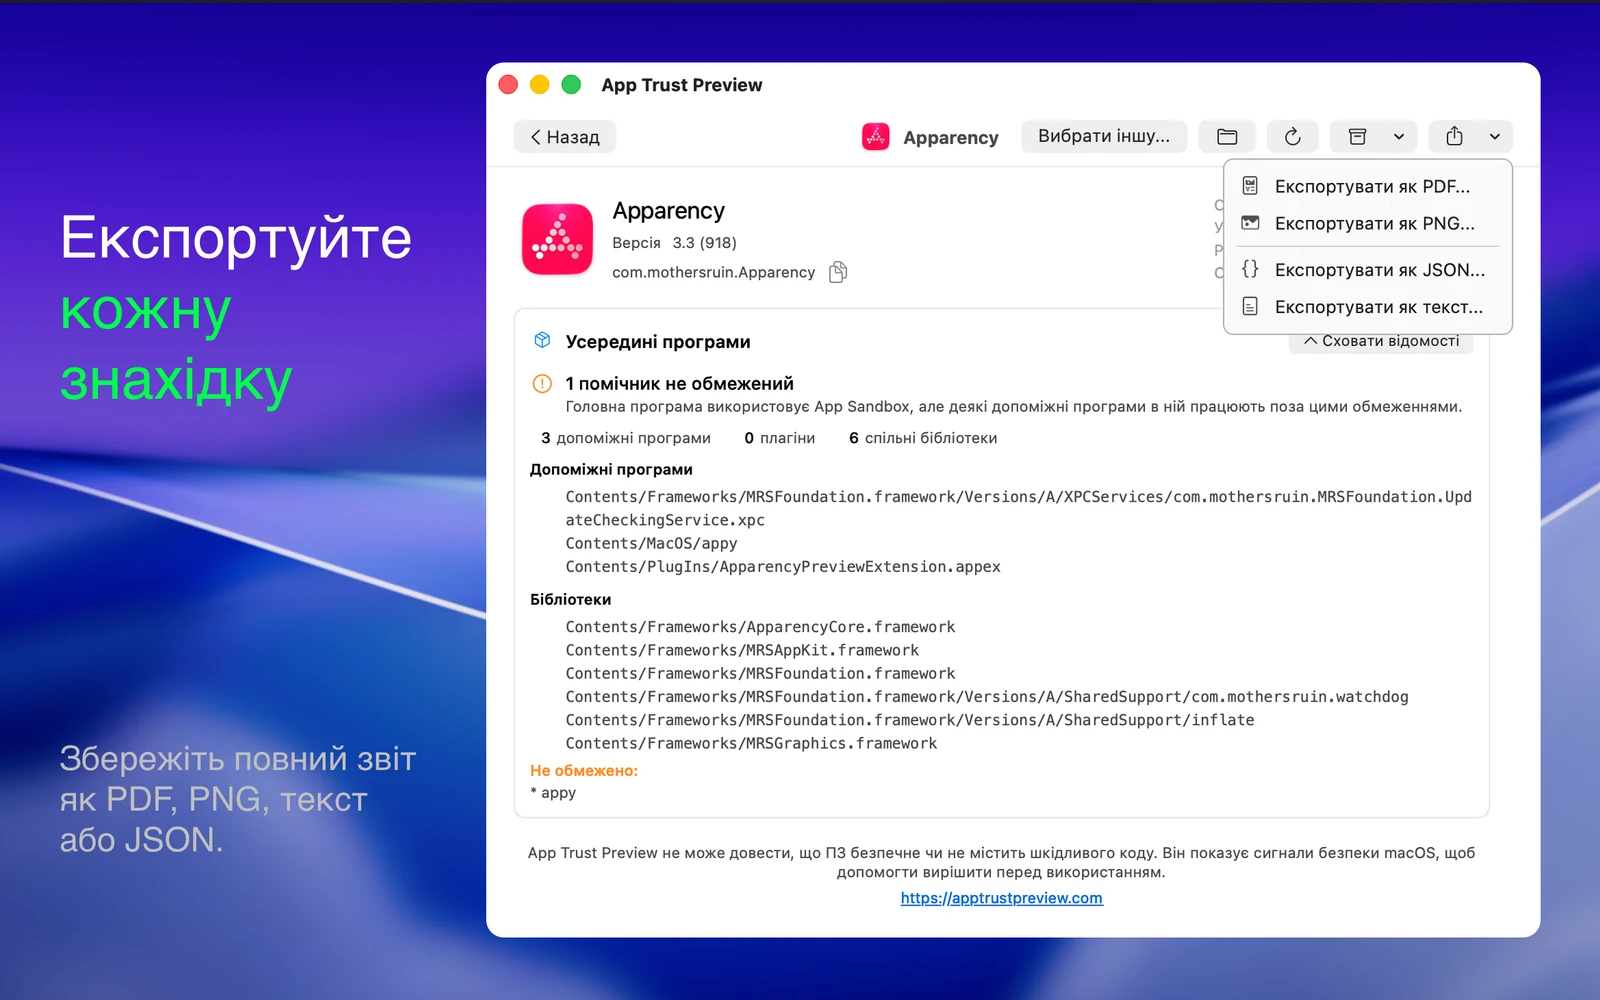The width and height of the screenshot is (1600, 1000).
Task: Click the JSON braces icon in export menu
Action: tap(1250, 269)
